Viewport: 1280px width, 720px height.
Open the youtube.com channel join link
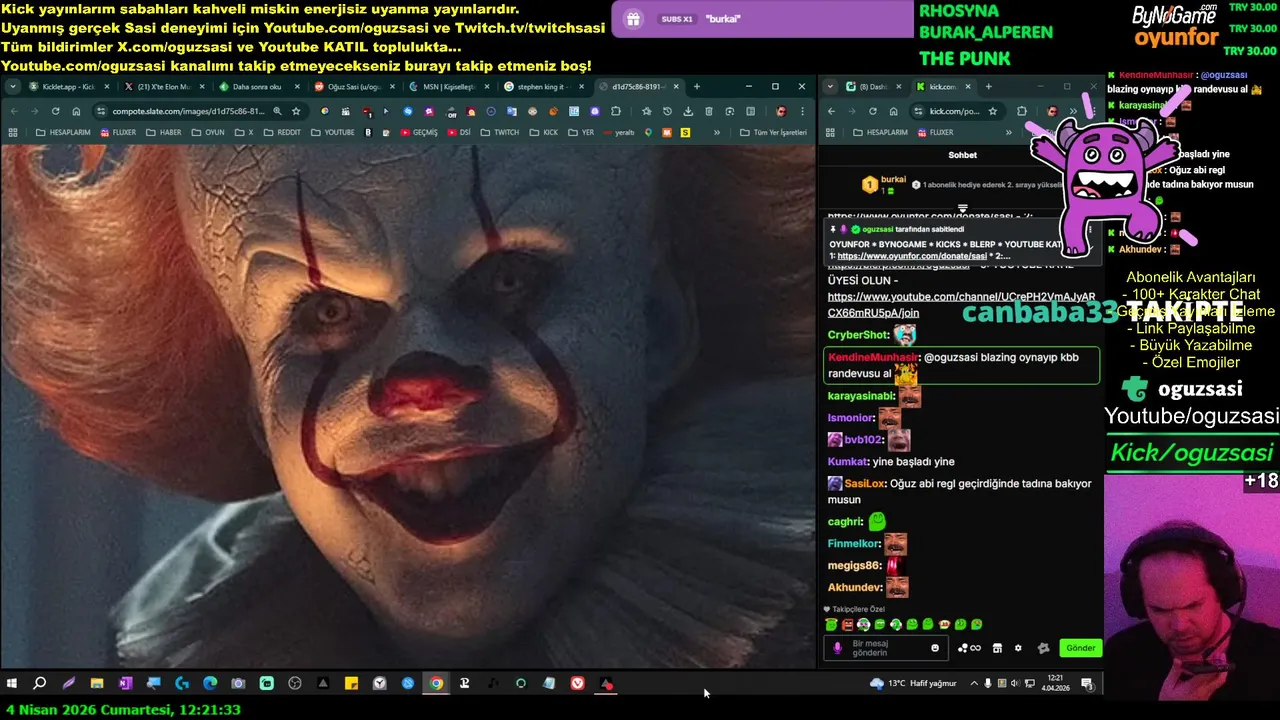(x=961, y=305)
